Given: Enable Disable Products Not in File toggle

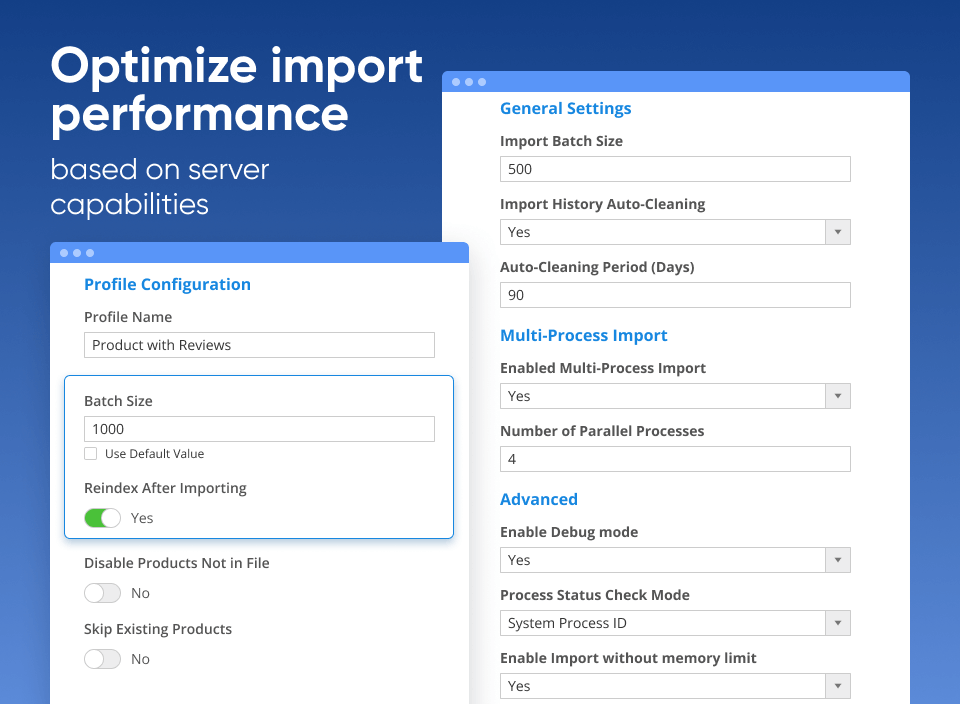Looking at the screenshot, I should (102, 593).
